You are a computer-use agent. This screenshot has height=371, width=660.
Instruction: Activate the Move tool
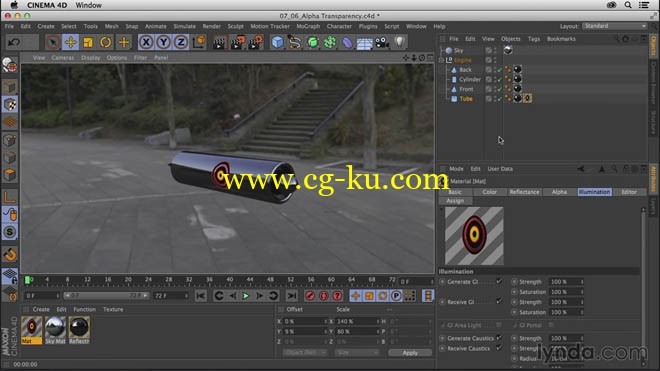(x=71, y=42)
